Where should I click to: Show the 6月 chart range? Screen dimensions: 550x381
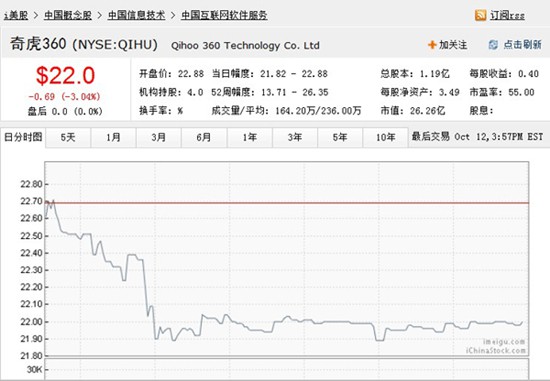point(204,138)
